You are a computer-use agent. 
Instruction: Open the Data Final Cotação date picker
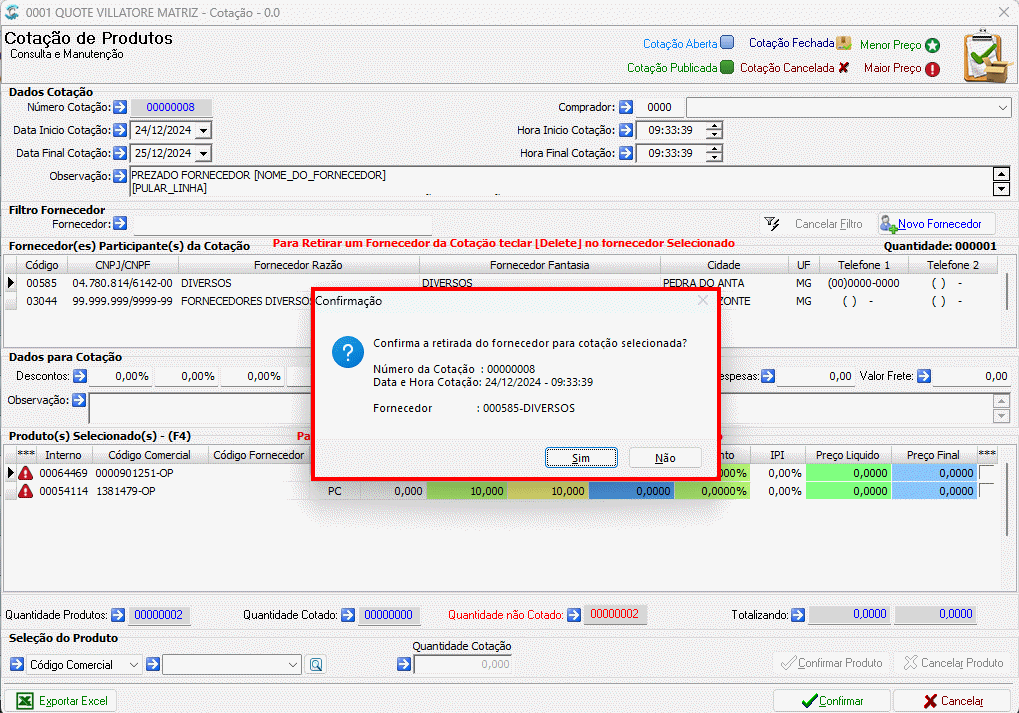click(x=203, y=153)
